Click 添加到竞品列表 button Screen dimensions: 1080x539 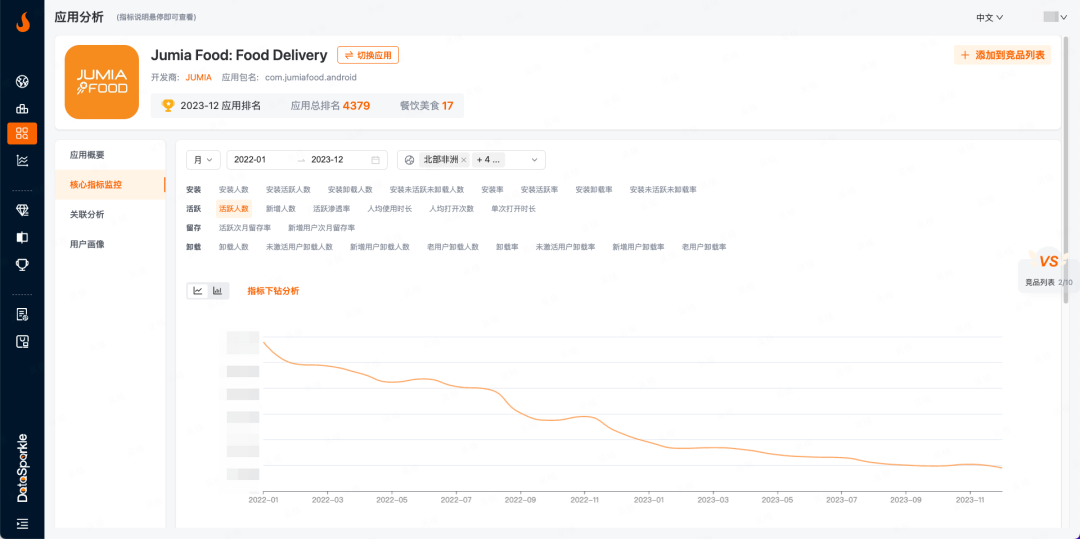pos(1002,55)
